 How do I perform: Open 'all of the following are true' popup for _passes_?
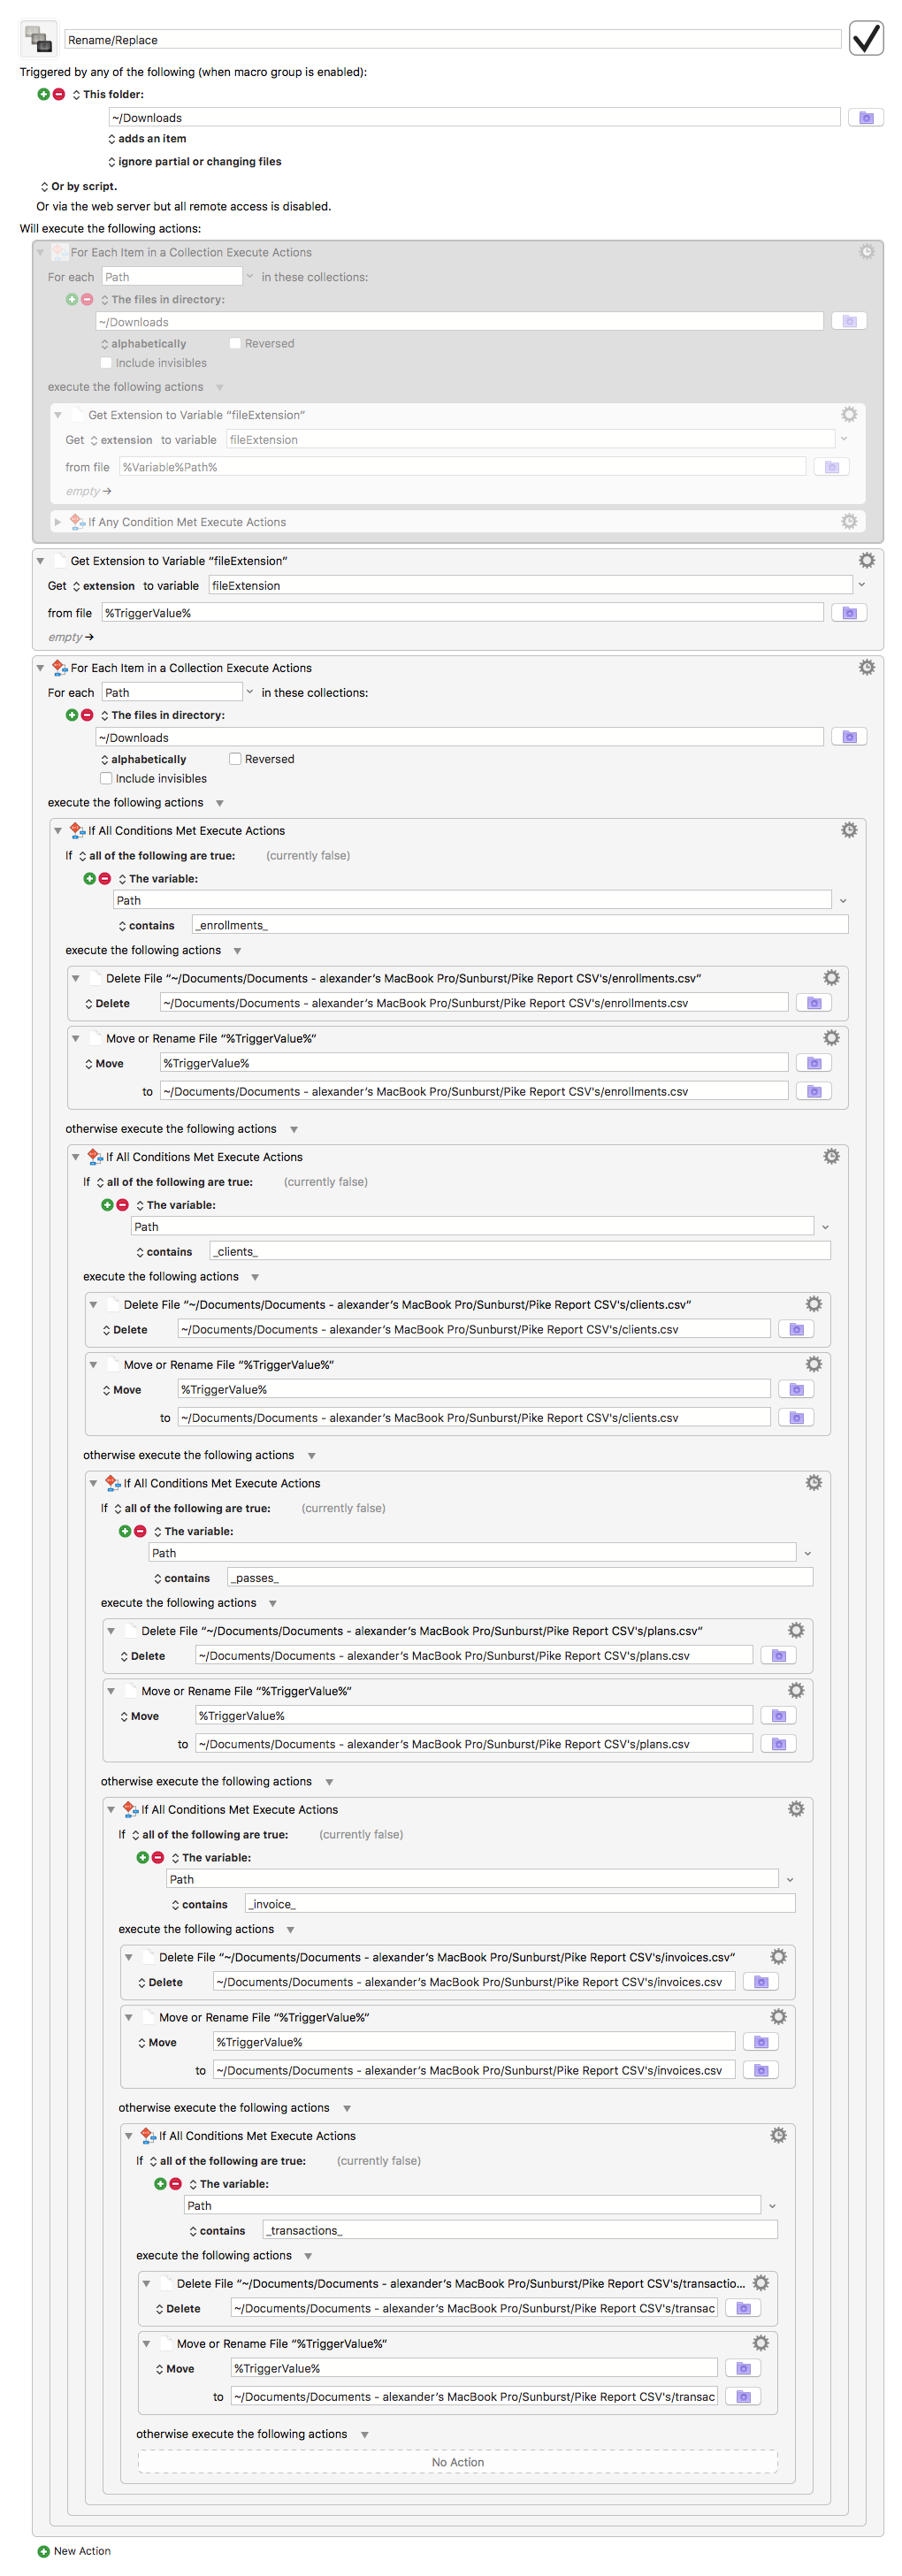191,1508
